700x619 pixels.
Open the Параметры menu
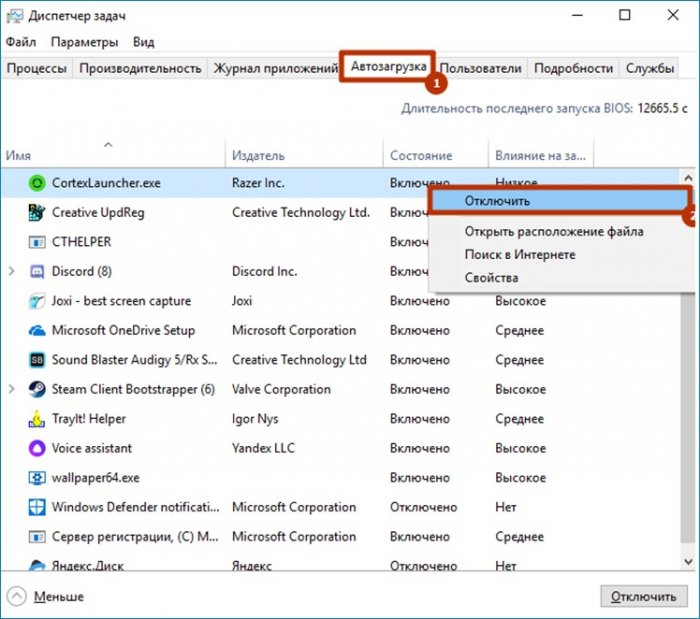tap(84, 42)
